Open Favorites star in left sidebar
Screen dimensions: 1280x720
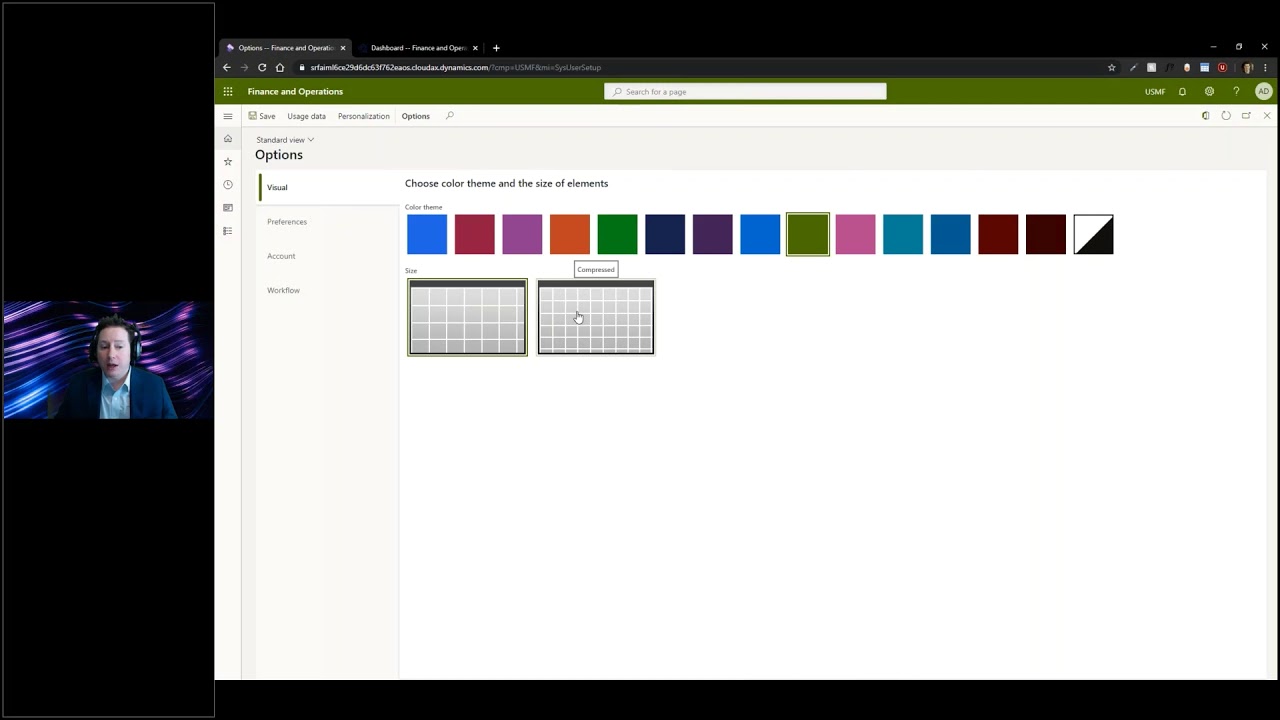pyautogui.click(x=228, y=161)
